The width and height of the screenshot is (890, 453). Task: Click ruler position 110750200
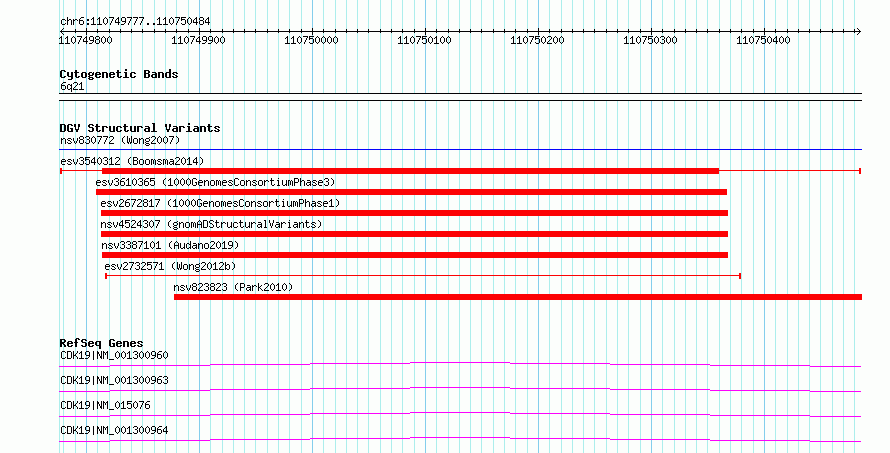click(537, 40)
